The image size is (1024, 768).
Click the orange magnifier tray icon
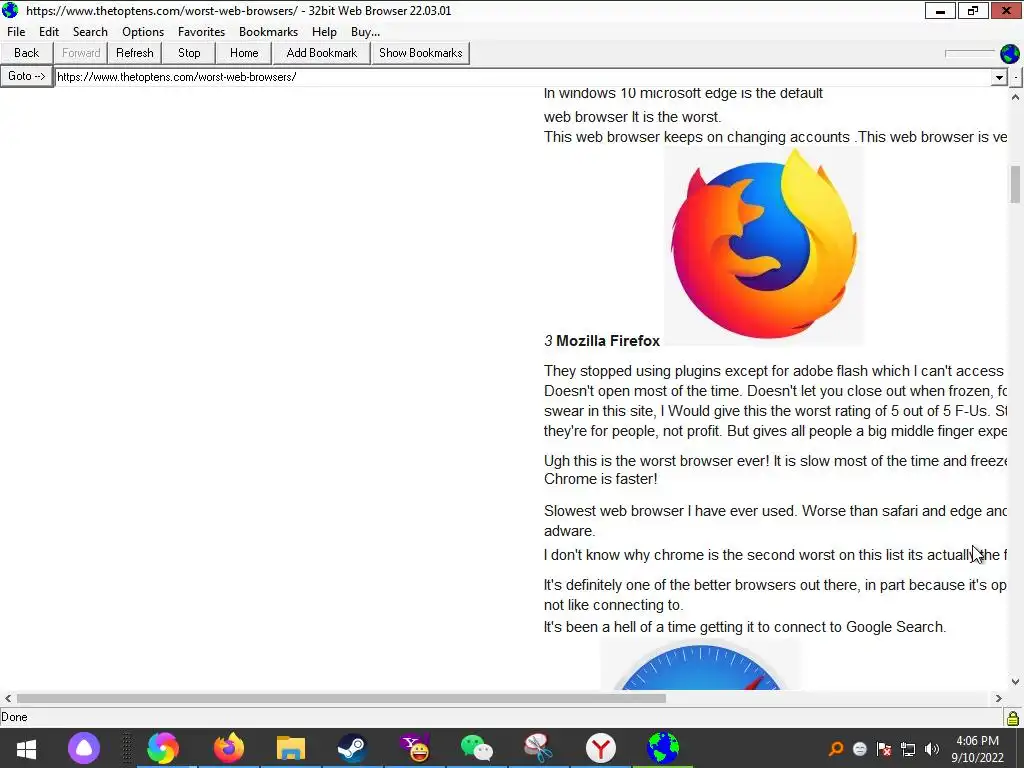835,748
